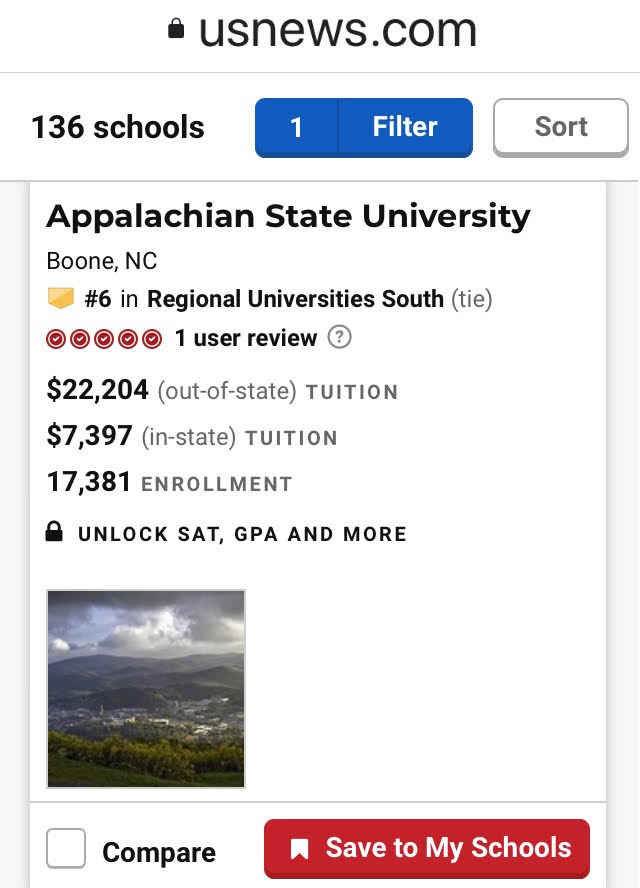Click the usnews.com address bar

[323, 30]
